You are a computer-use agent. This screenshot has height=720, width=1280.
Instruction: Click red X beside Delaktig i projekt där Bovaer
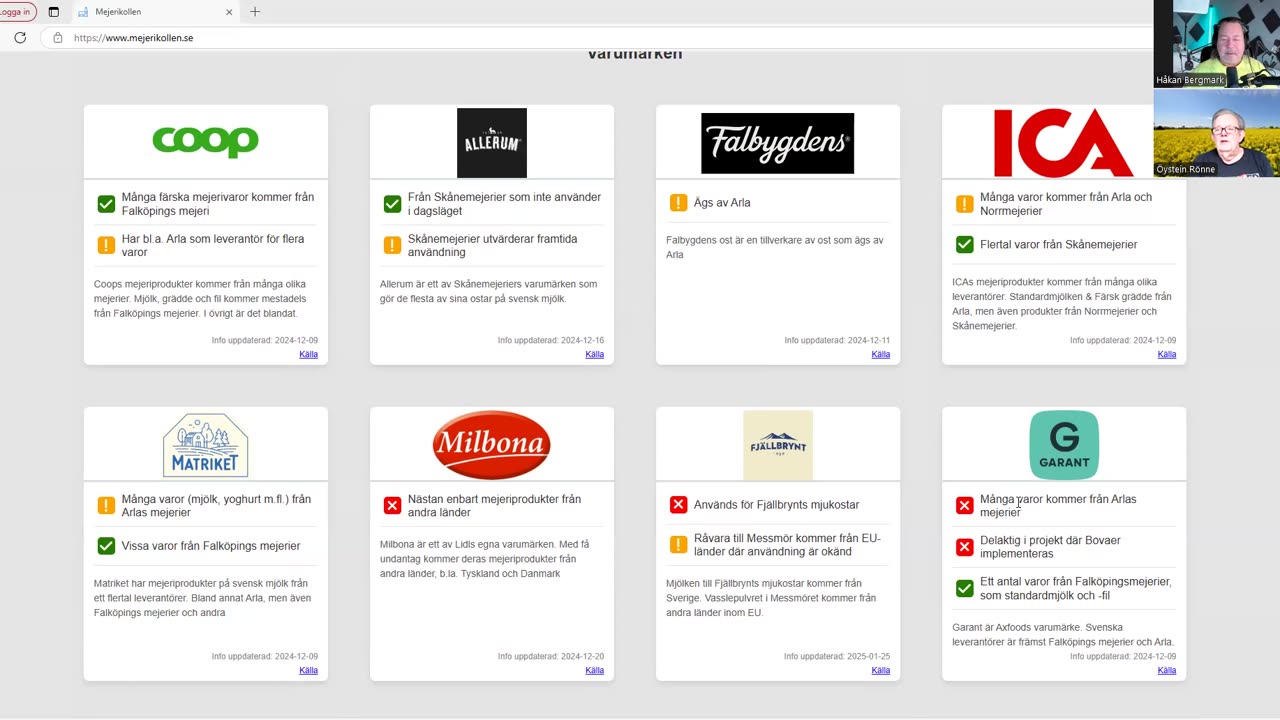pyautogui.click(x=964, y=547)
